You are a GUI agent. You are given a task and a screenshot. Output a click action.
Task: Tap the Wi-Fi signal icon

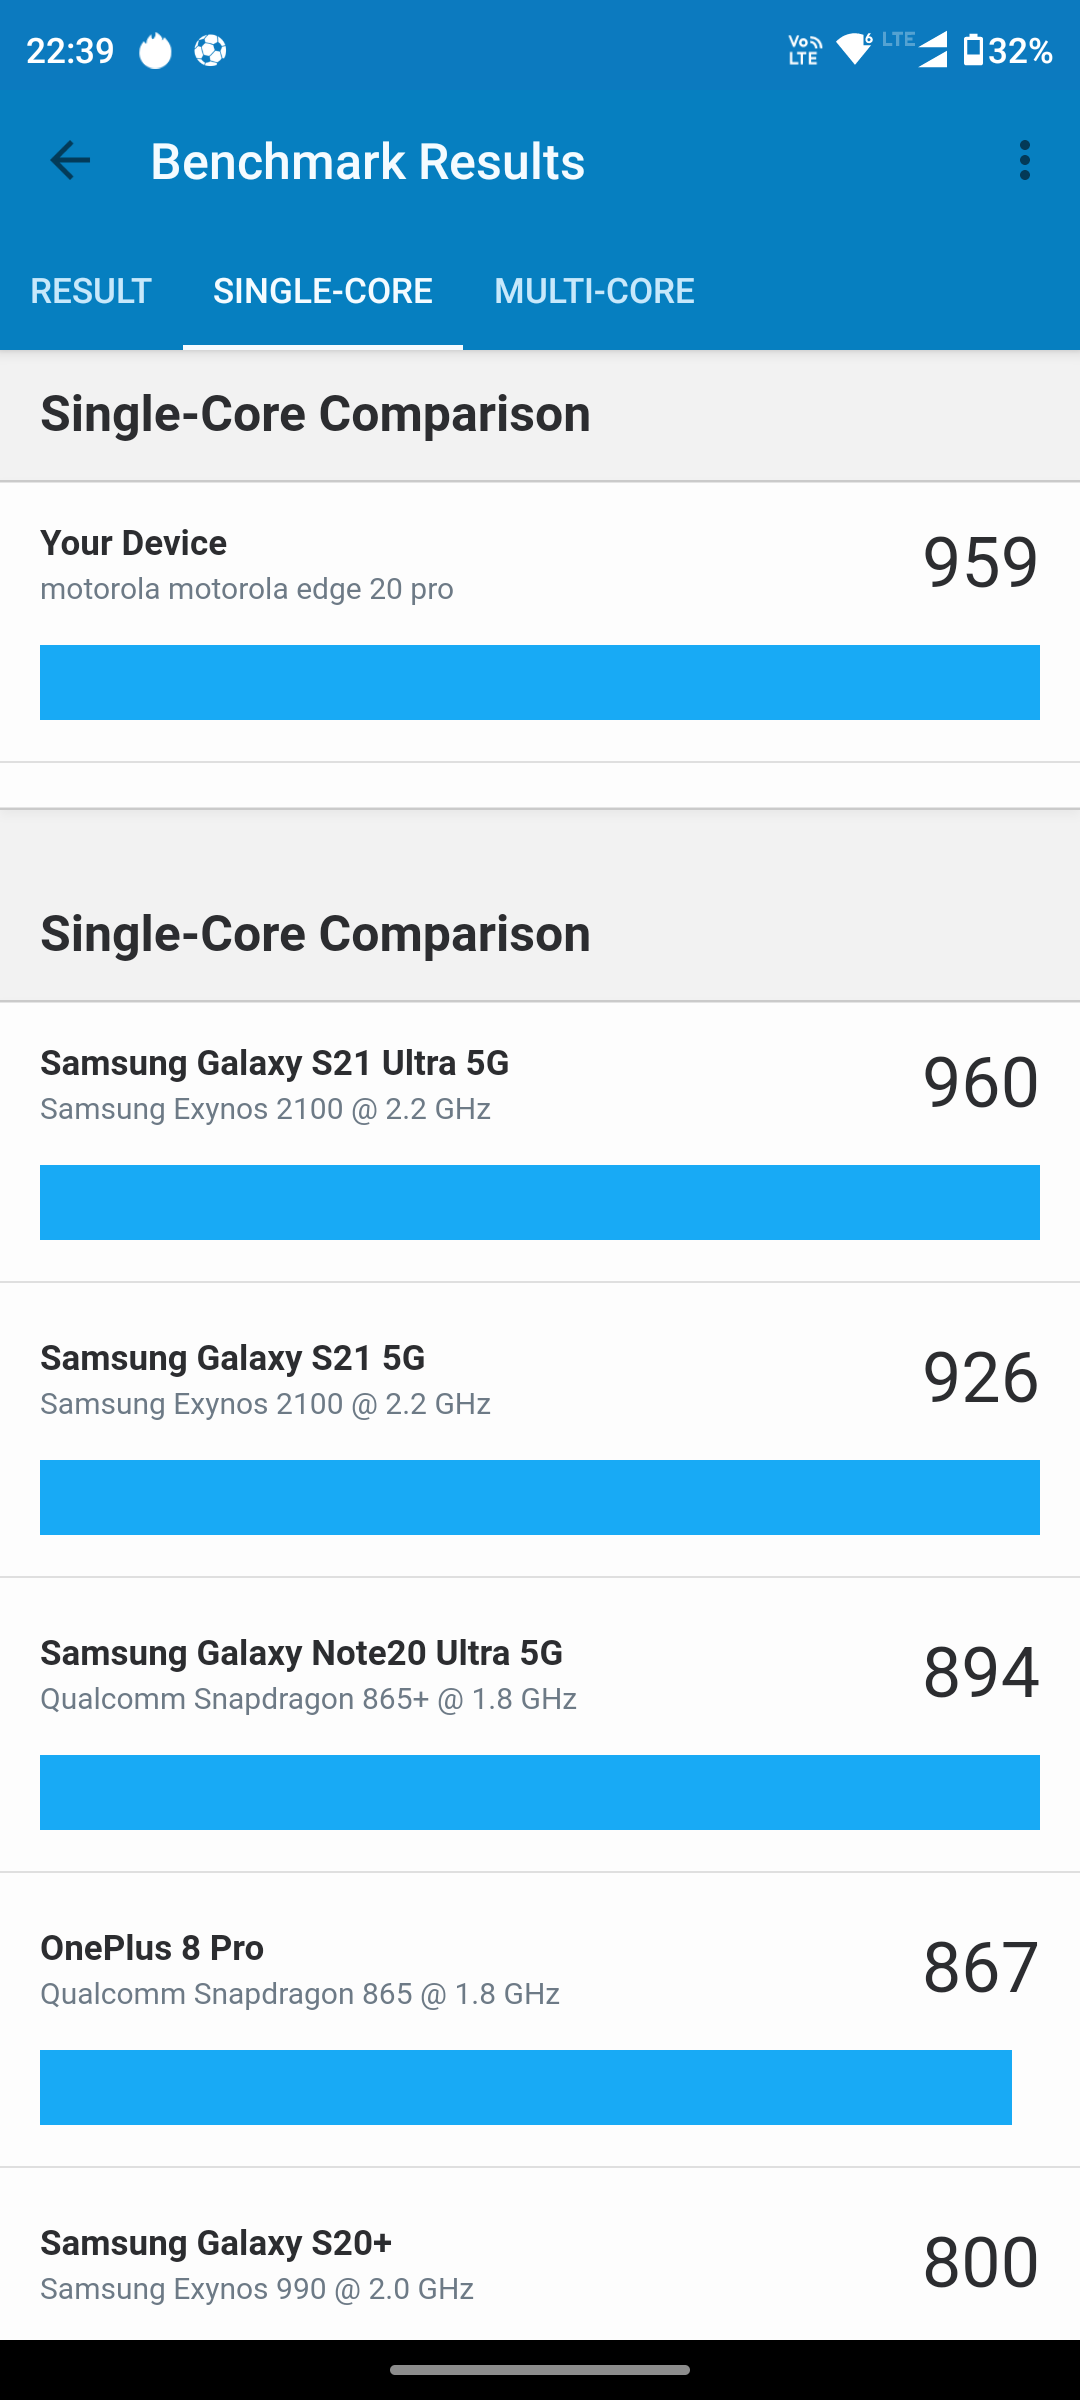(x=855, y=49)
